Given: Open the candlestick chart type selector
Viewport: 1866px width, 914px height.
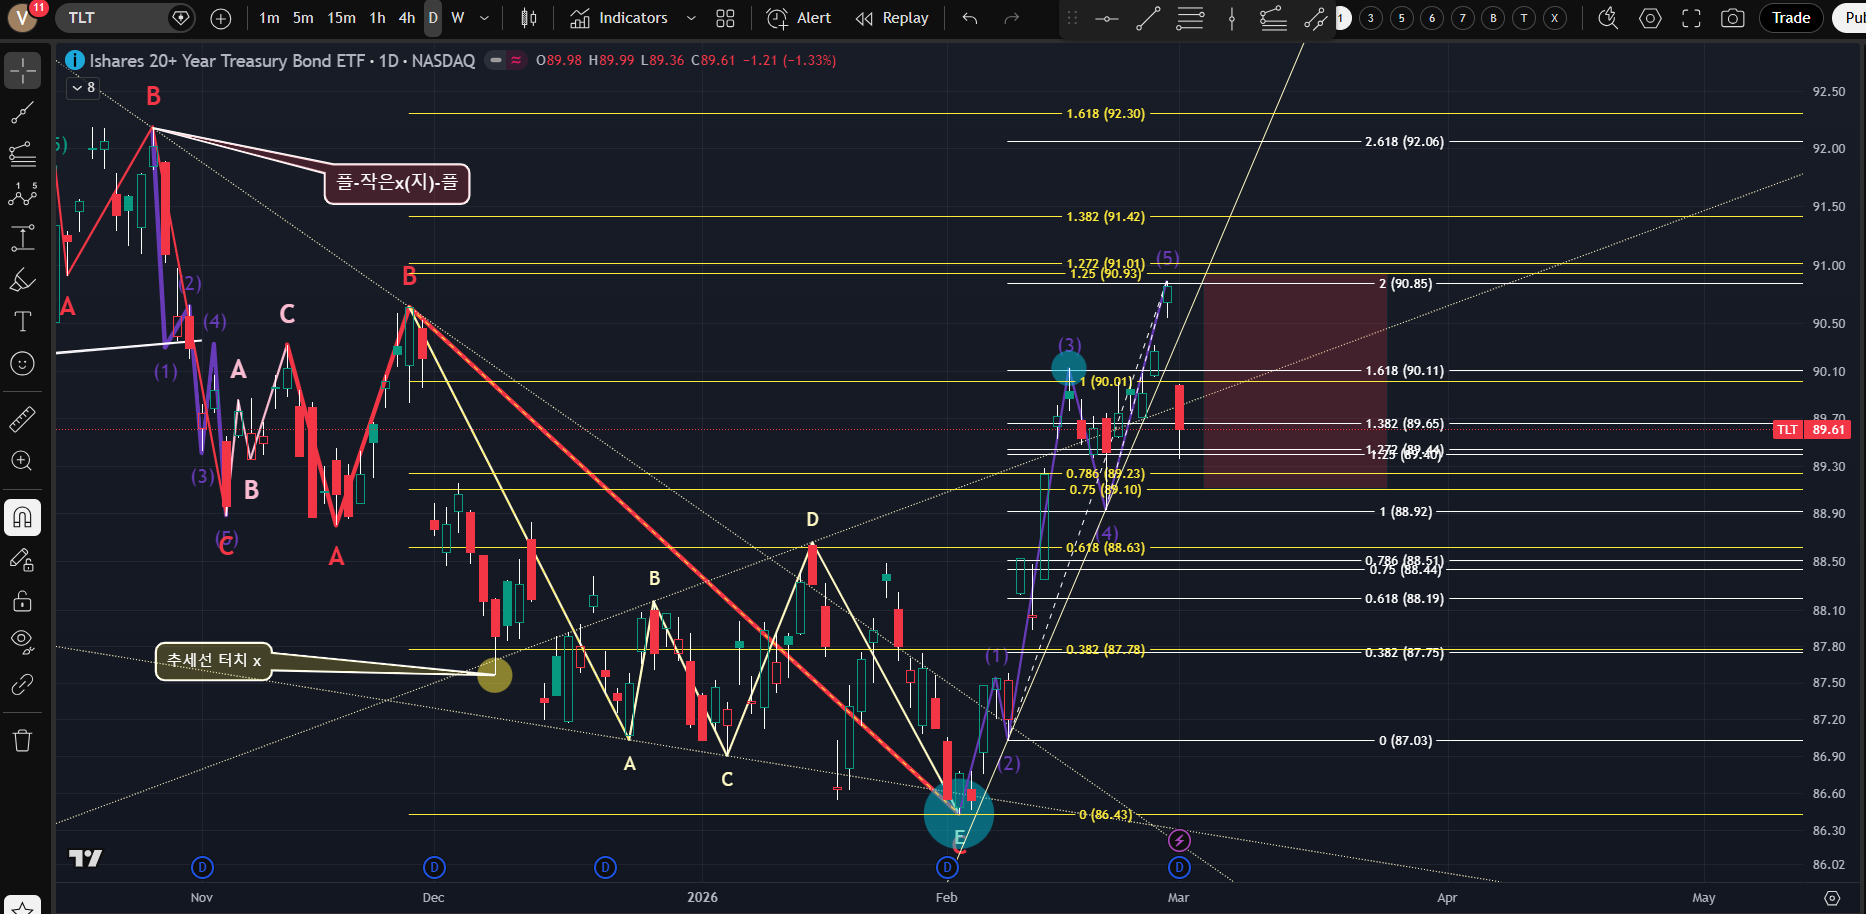Looking at the screenshot, I should 529,18.
